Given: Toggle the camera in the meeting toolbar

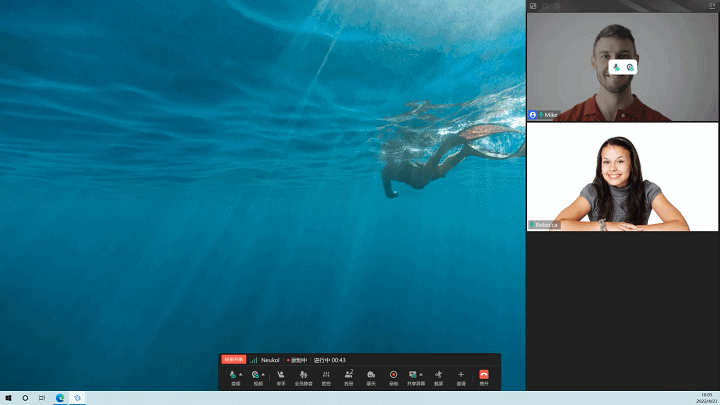Looking at the screenshot, I should coord(255,375).
